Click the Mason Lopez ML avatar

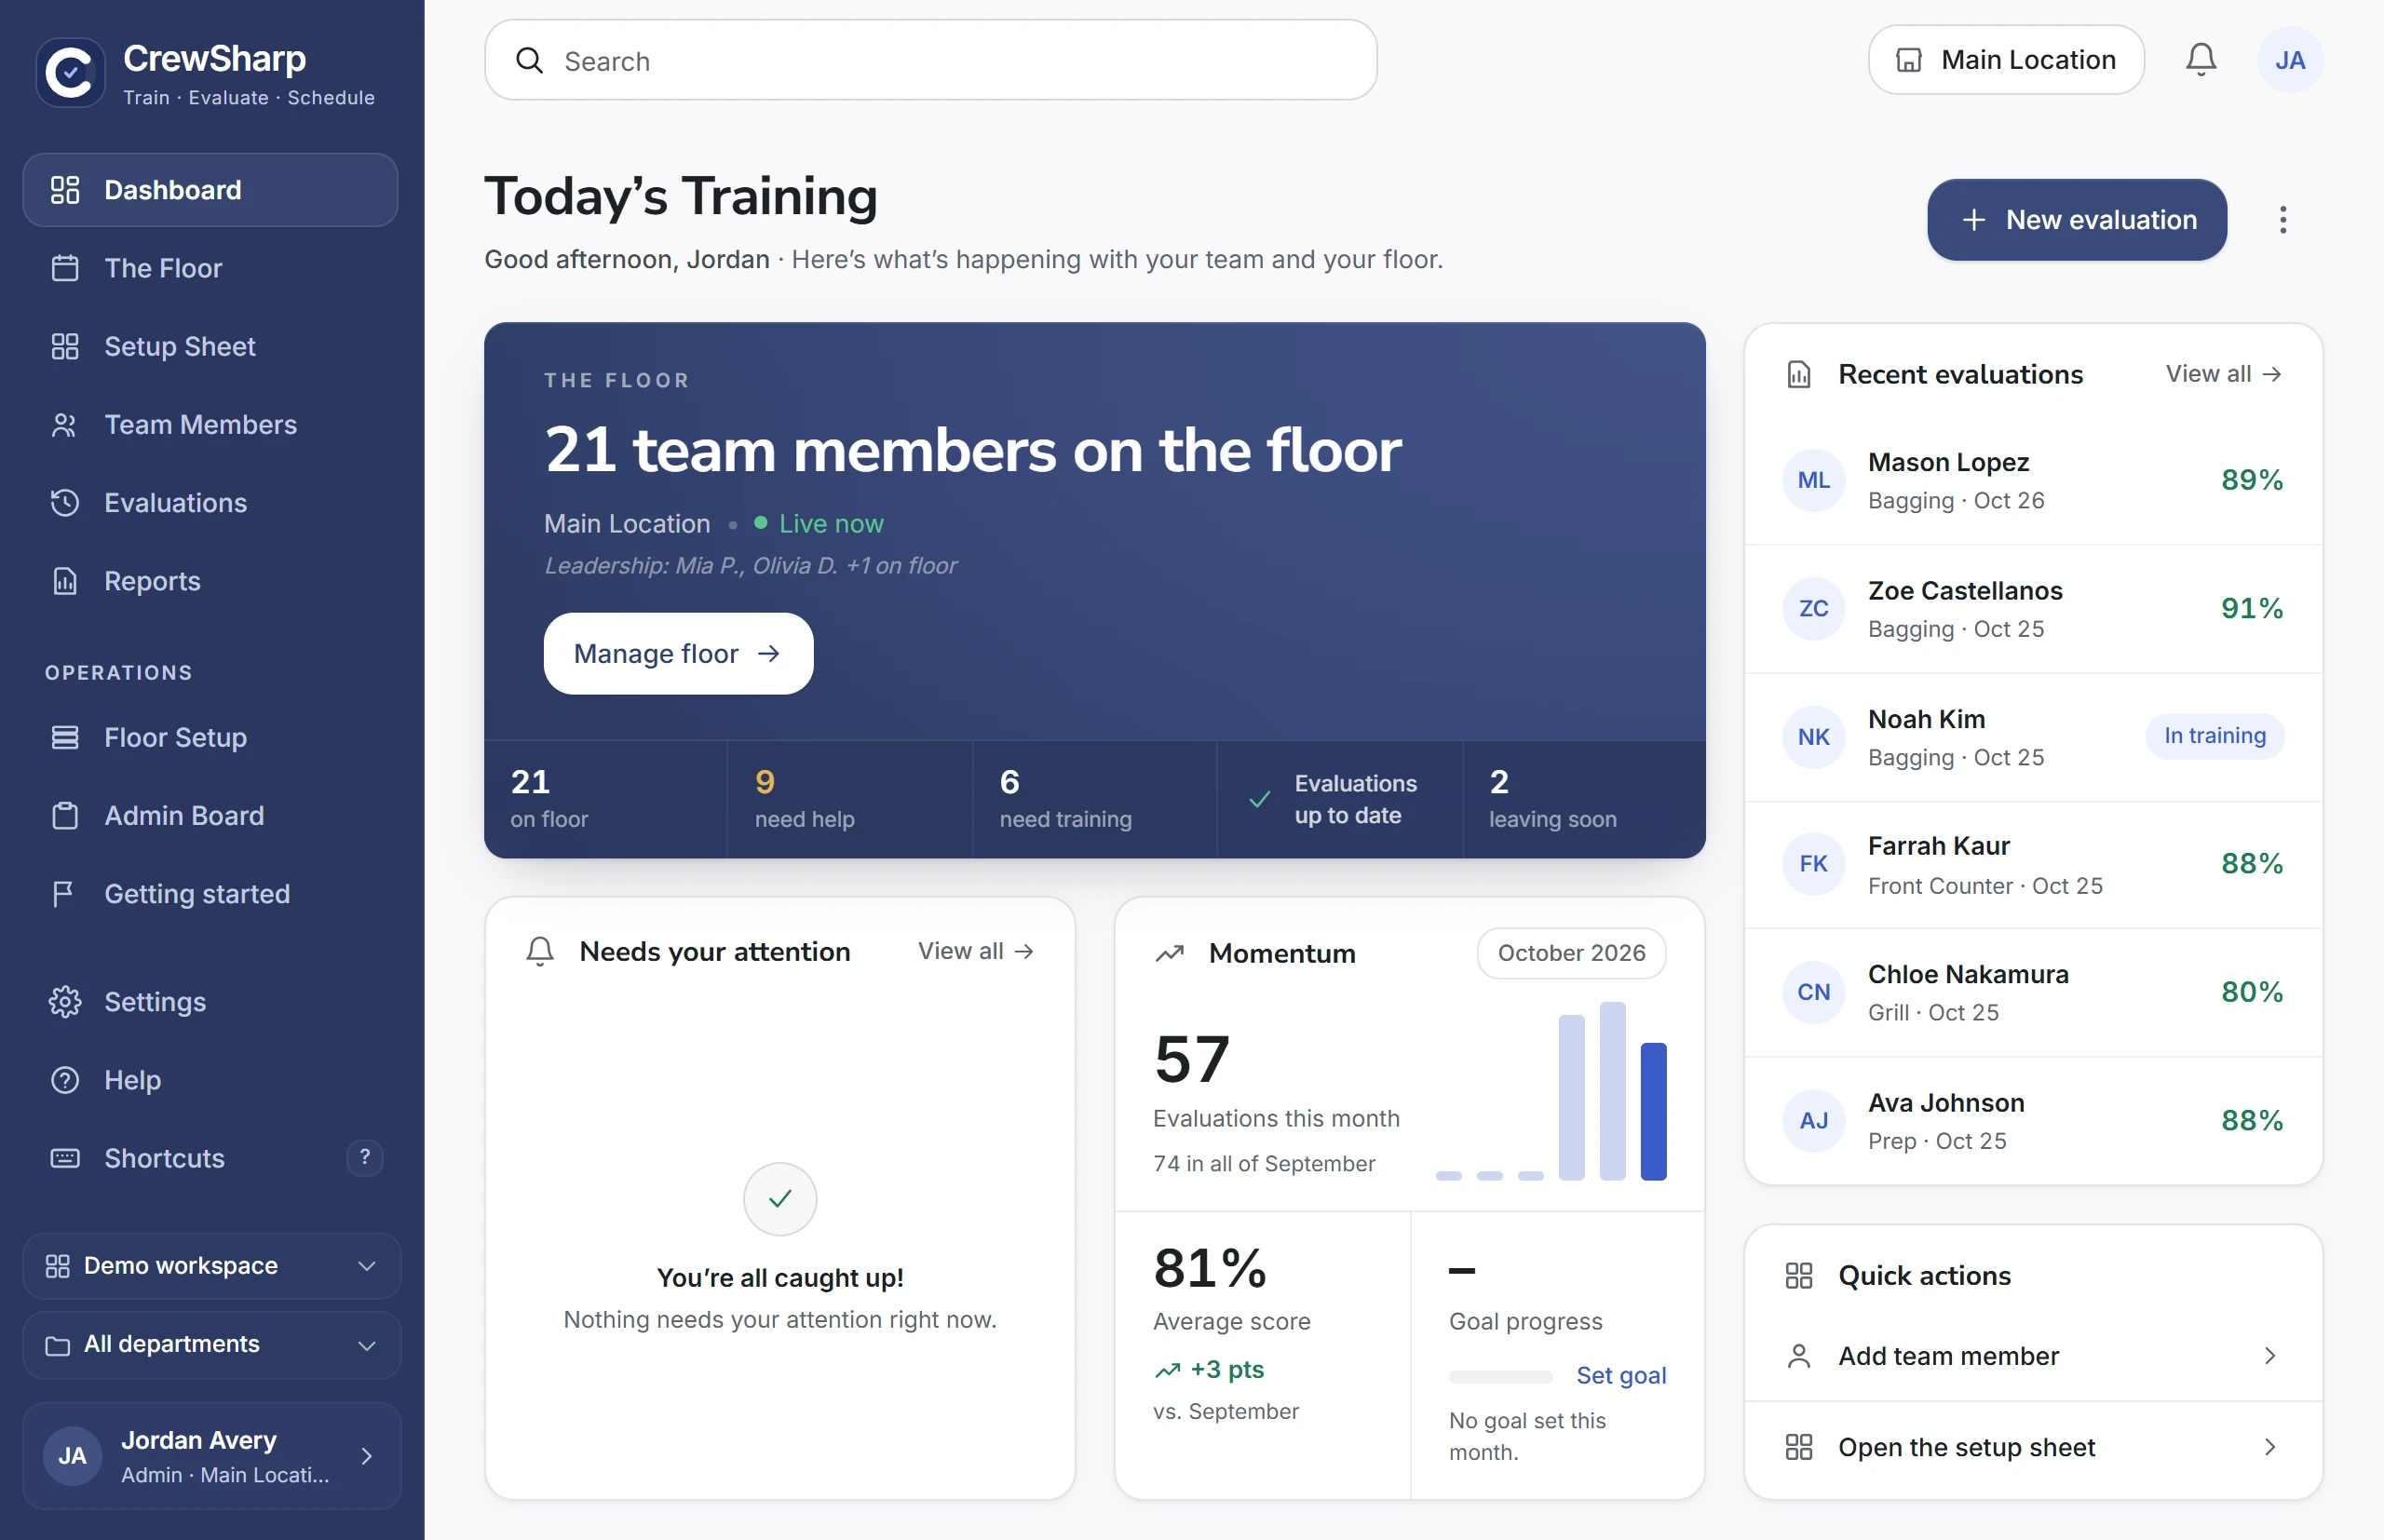[x=1813, y=480]
